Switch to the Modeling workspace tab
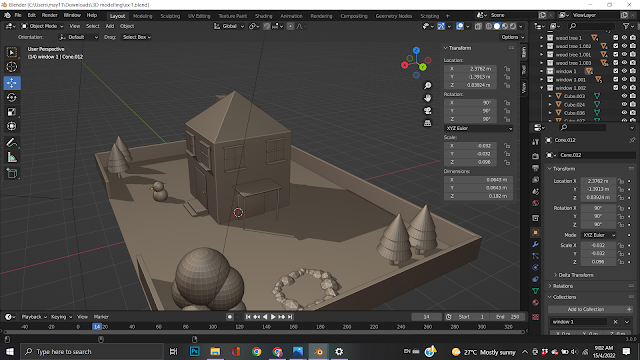The width and height of the screenshot is (640, 360). pos(142,16)
